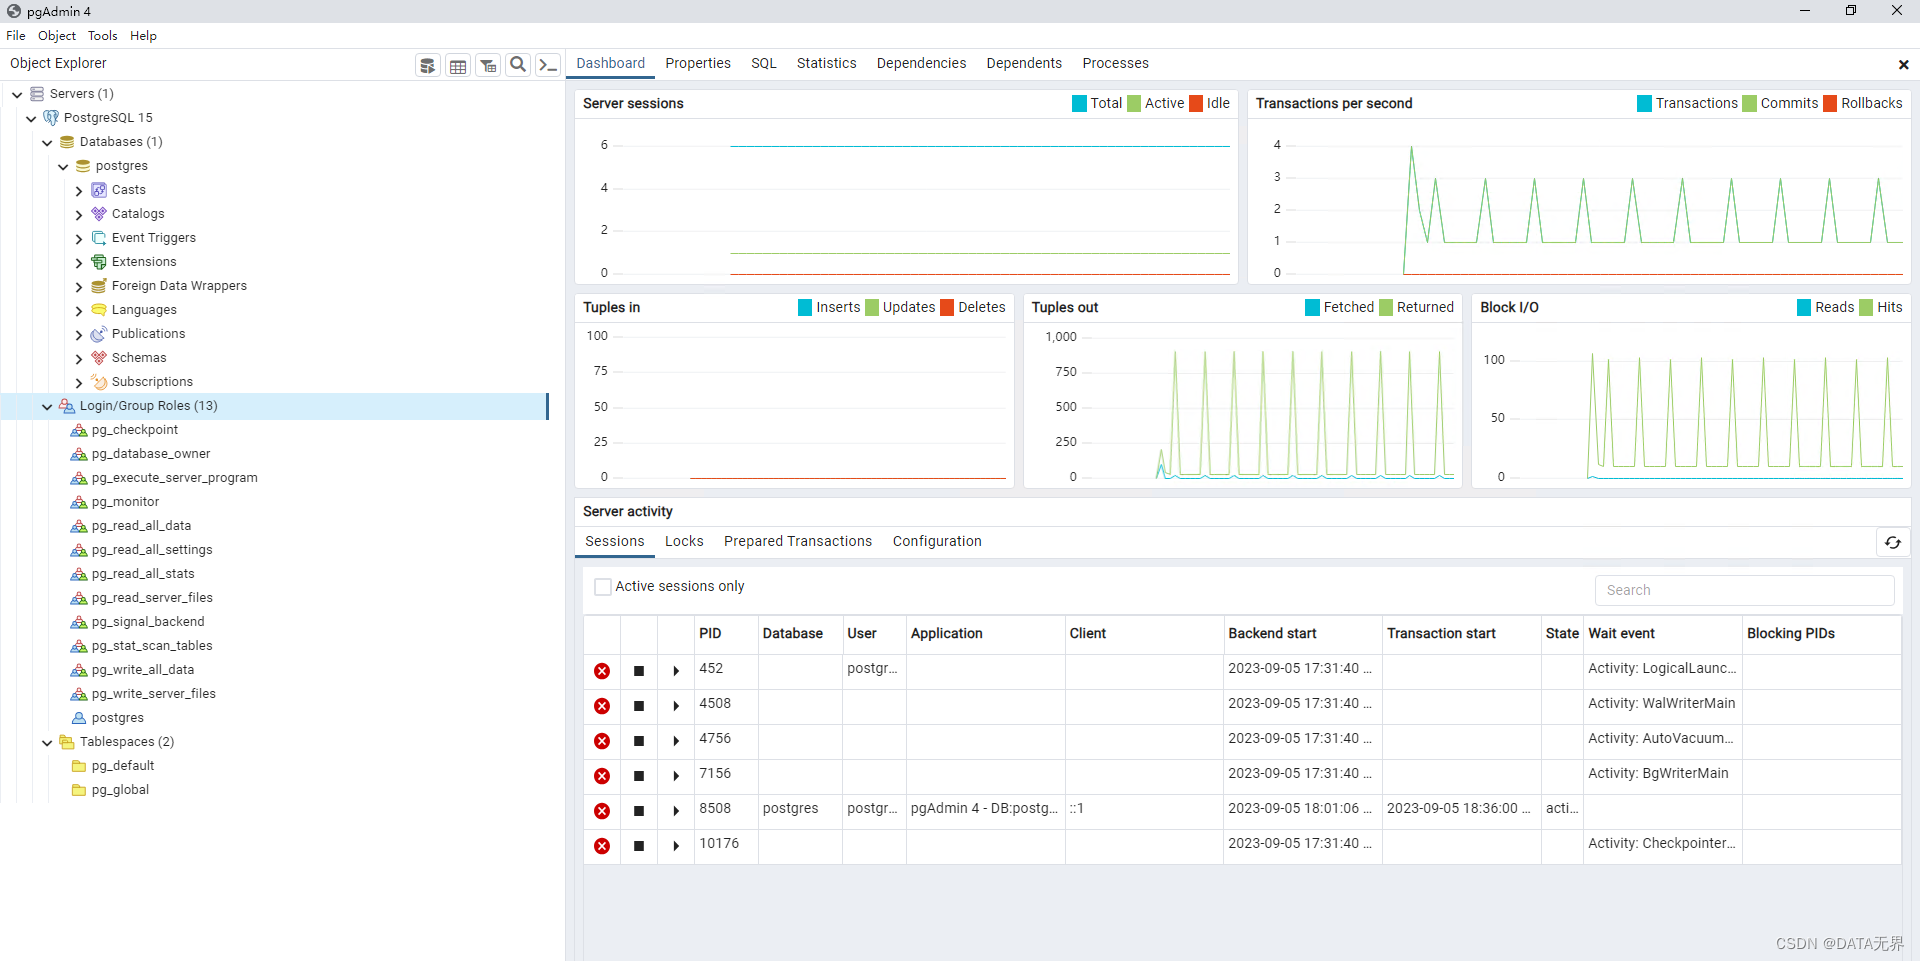
Task: Click the View Data table icon
Action: coord(458,65)
